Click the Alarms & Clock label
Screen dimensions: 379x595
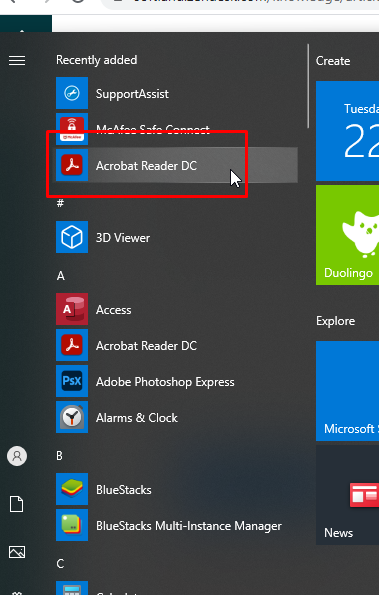tap(137, 418)
